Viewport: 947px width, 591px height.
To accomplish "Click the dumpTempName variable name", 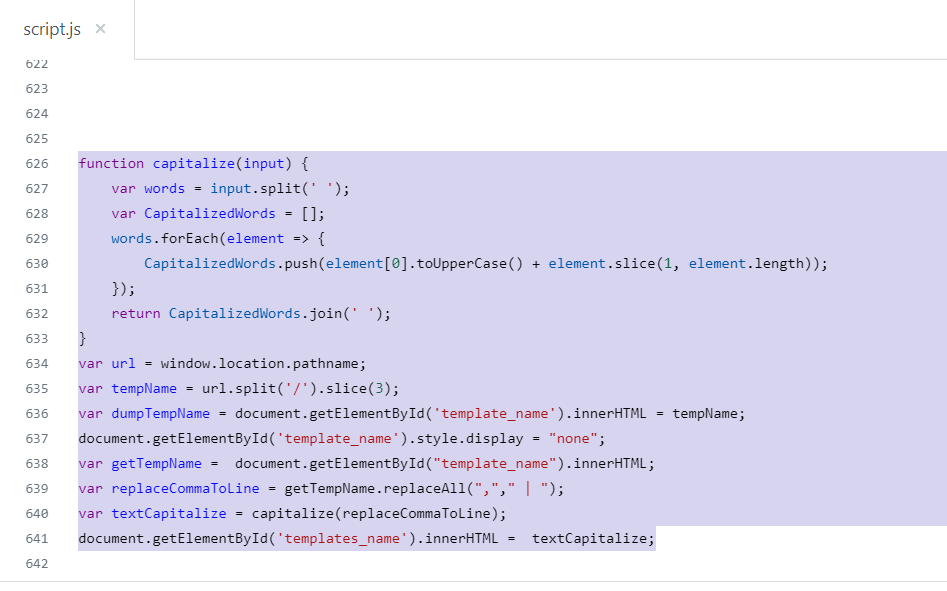I will point(156,413).
